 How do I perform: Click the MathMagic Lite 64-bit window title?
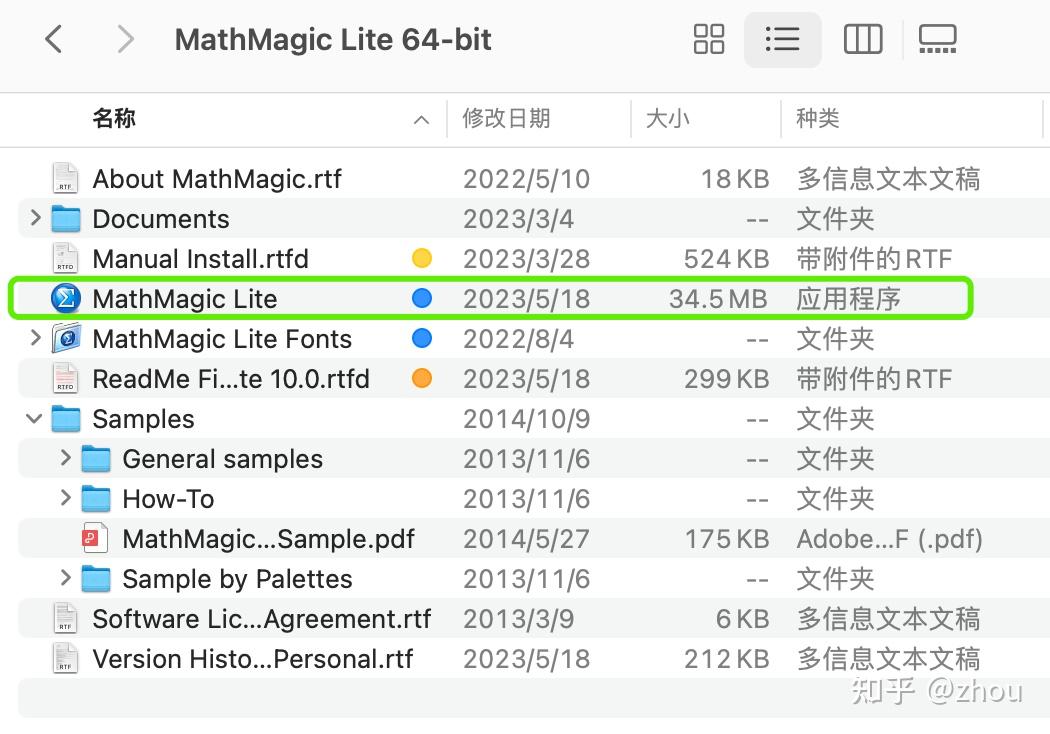[333, 40]
